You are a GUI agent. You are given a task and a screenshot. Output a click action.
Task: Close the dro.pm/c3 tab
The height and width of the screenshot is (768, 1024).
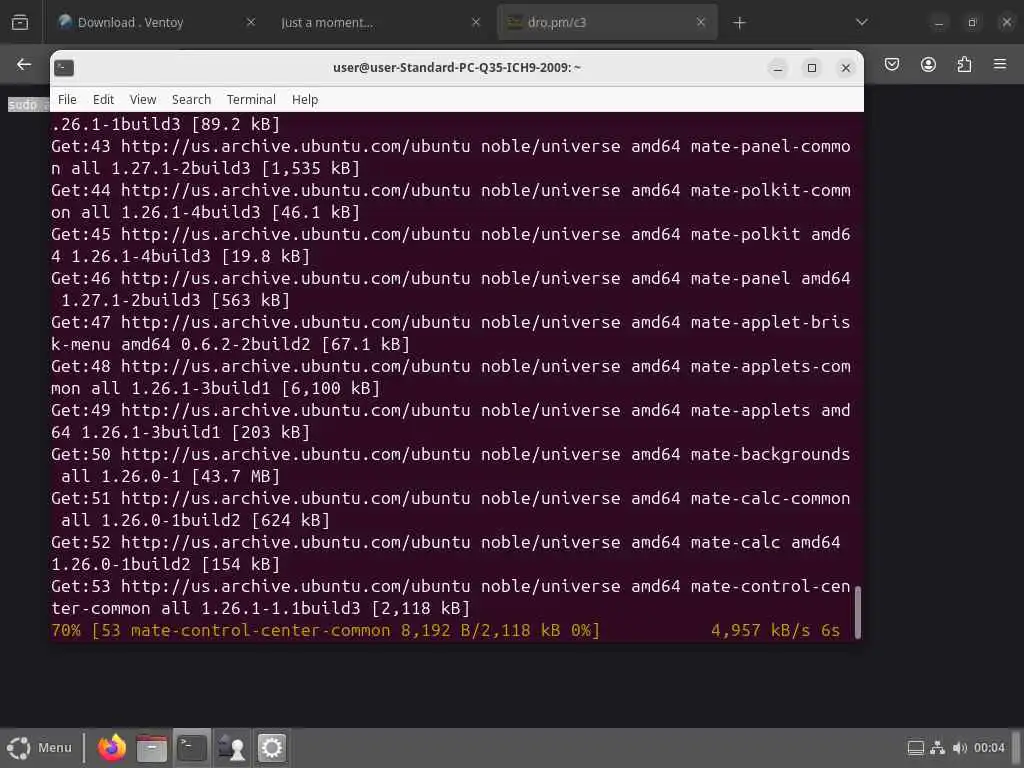tap(701, 22)
